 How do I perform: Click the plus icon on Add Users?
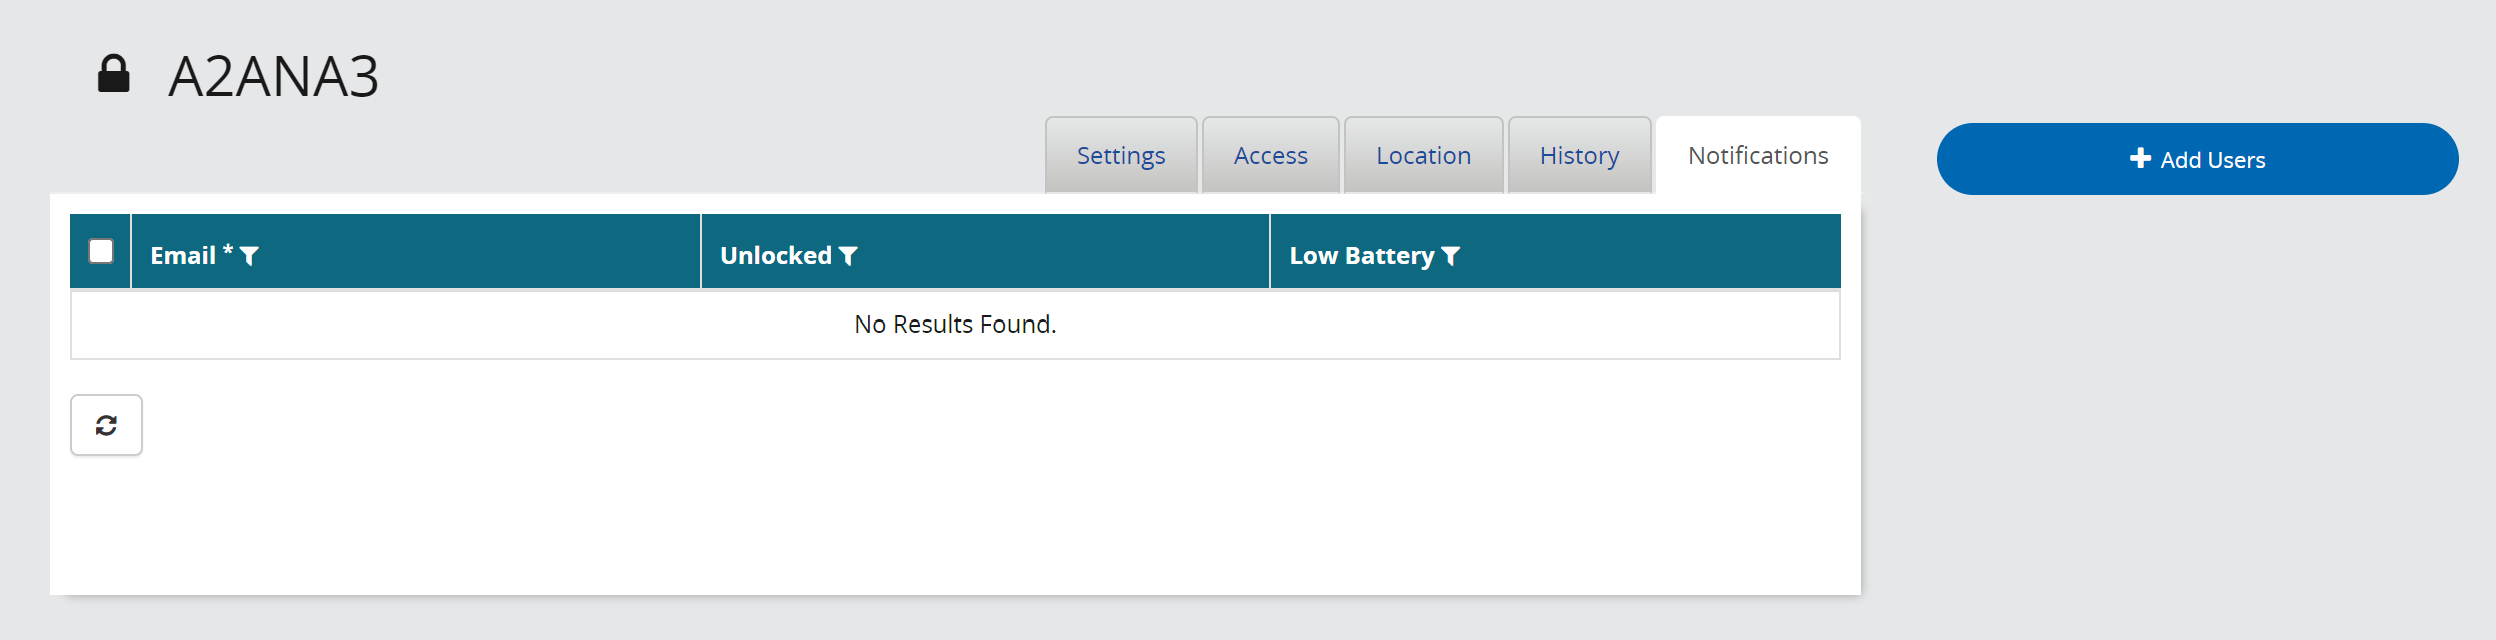tap(2139, 159)
